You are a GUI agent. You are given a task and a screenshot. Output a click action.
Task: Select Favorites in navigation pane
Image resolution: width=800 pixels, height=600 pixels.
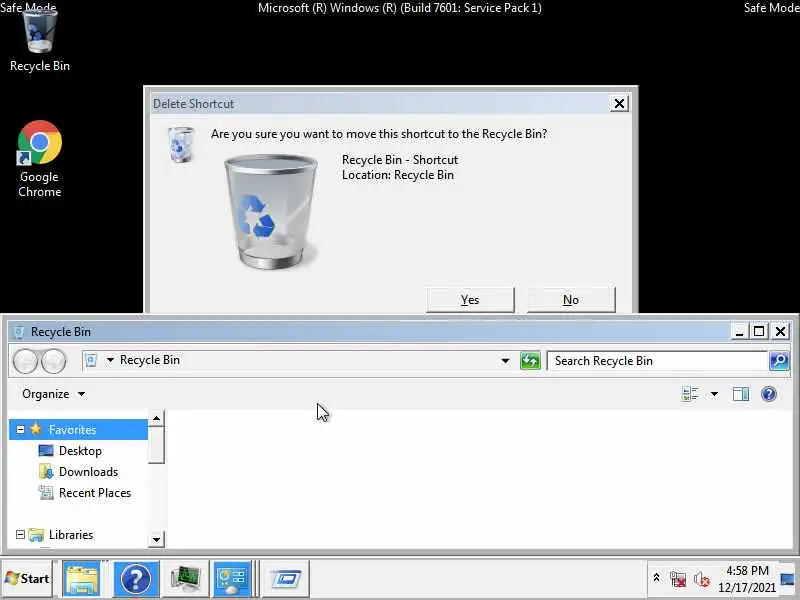(x=72, y=430)
